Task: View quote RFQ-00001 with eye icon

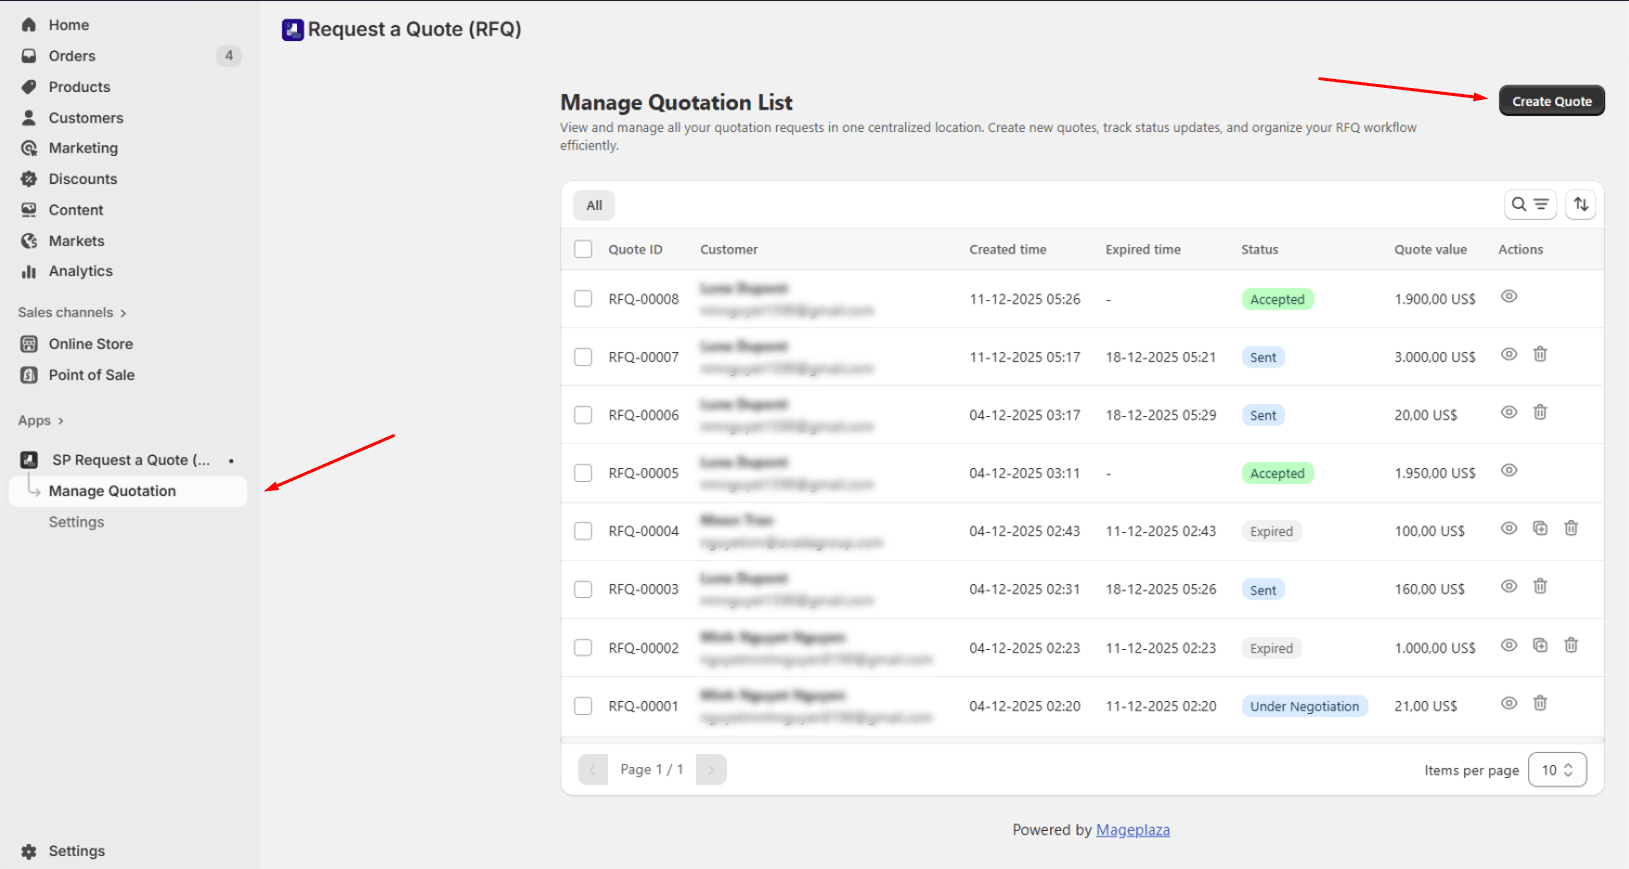Action: click(x=1509, y=703)
